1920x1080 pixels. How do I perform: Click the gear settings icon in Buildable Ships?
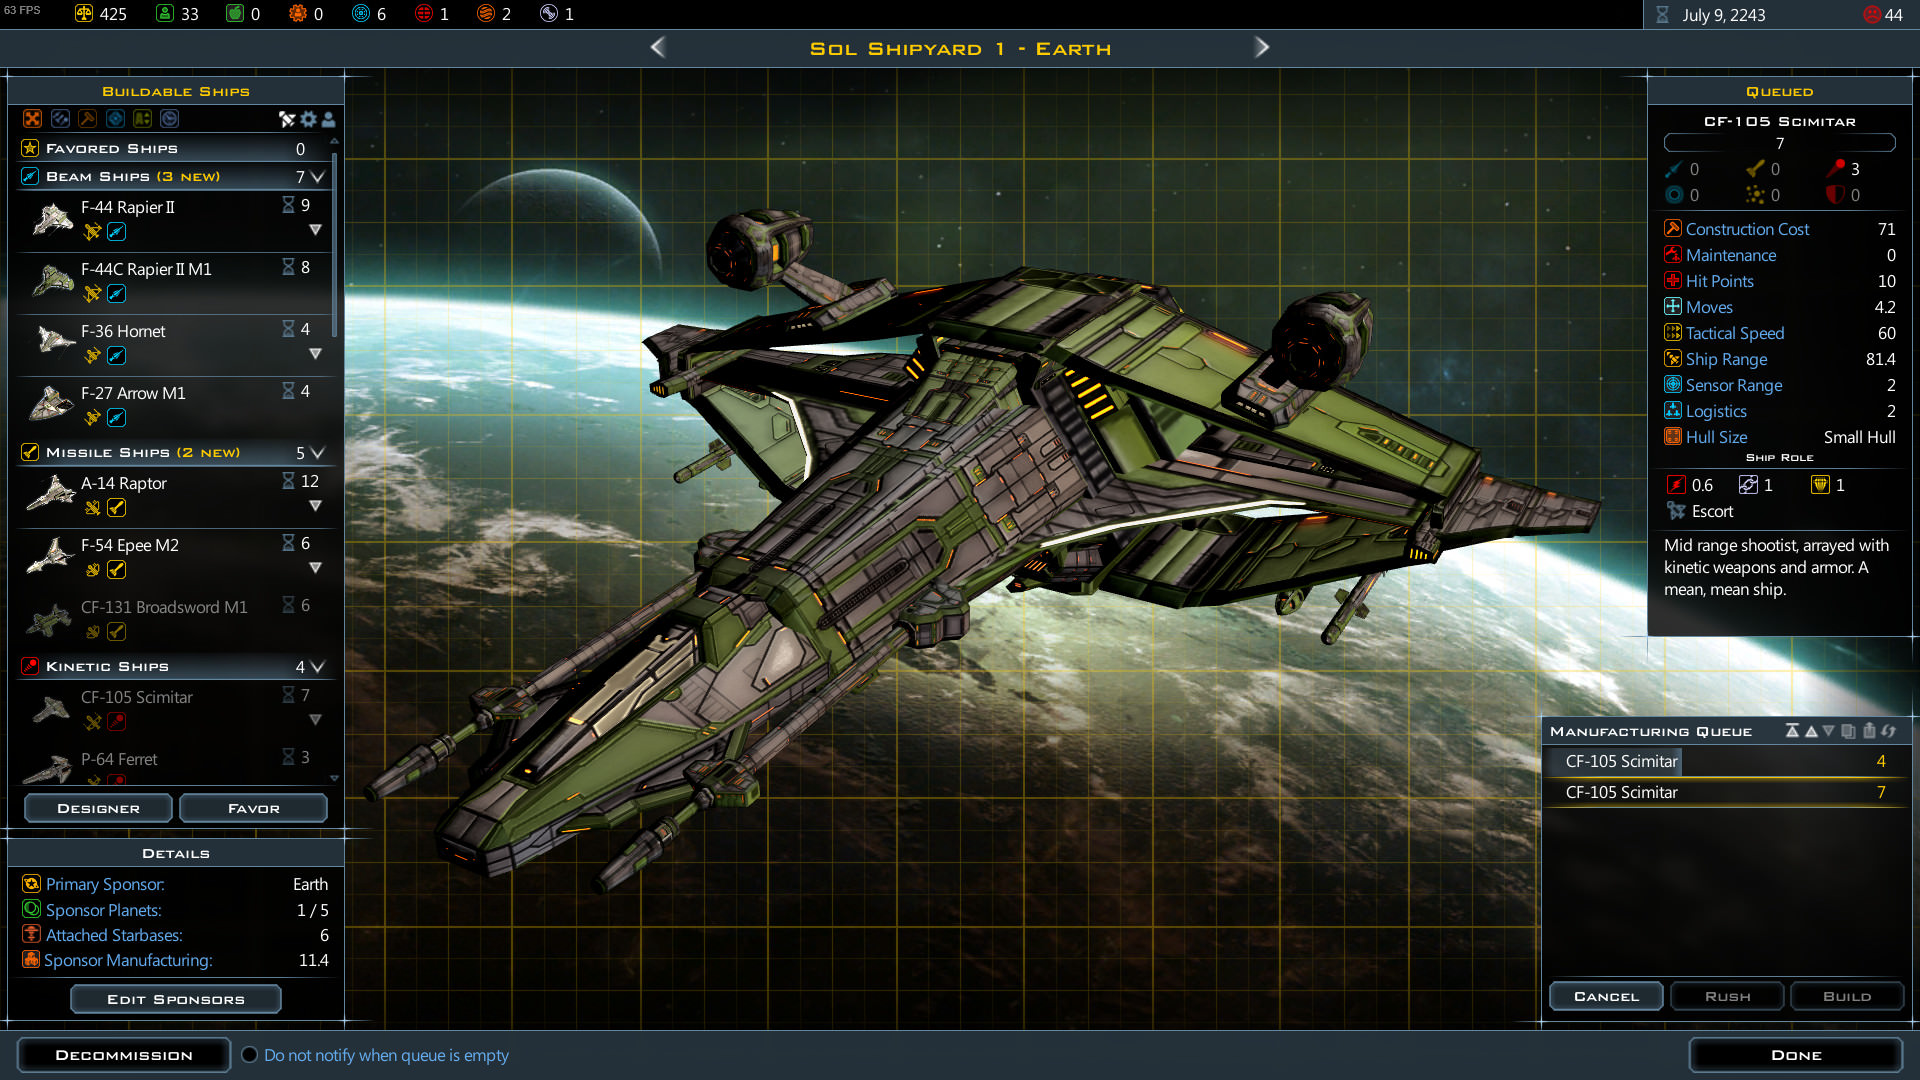308,119
